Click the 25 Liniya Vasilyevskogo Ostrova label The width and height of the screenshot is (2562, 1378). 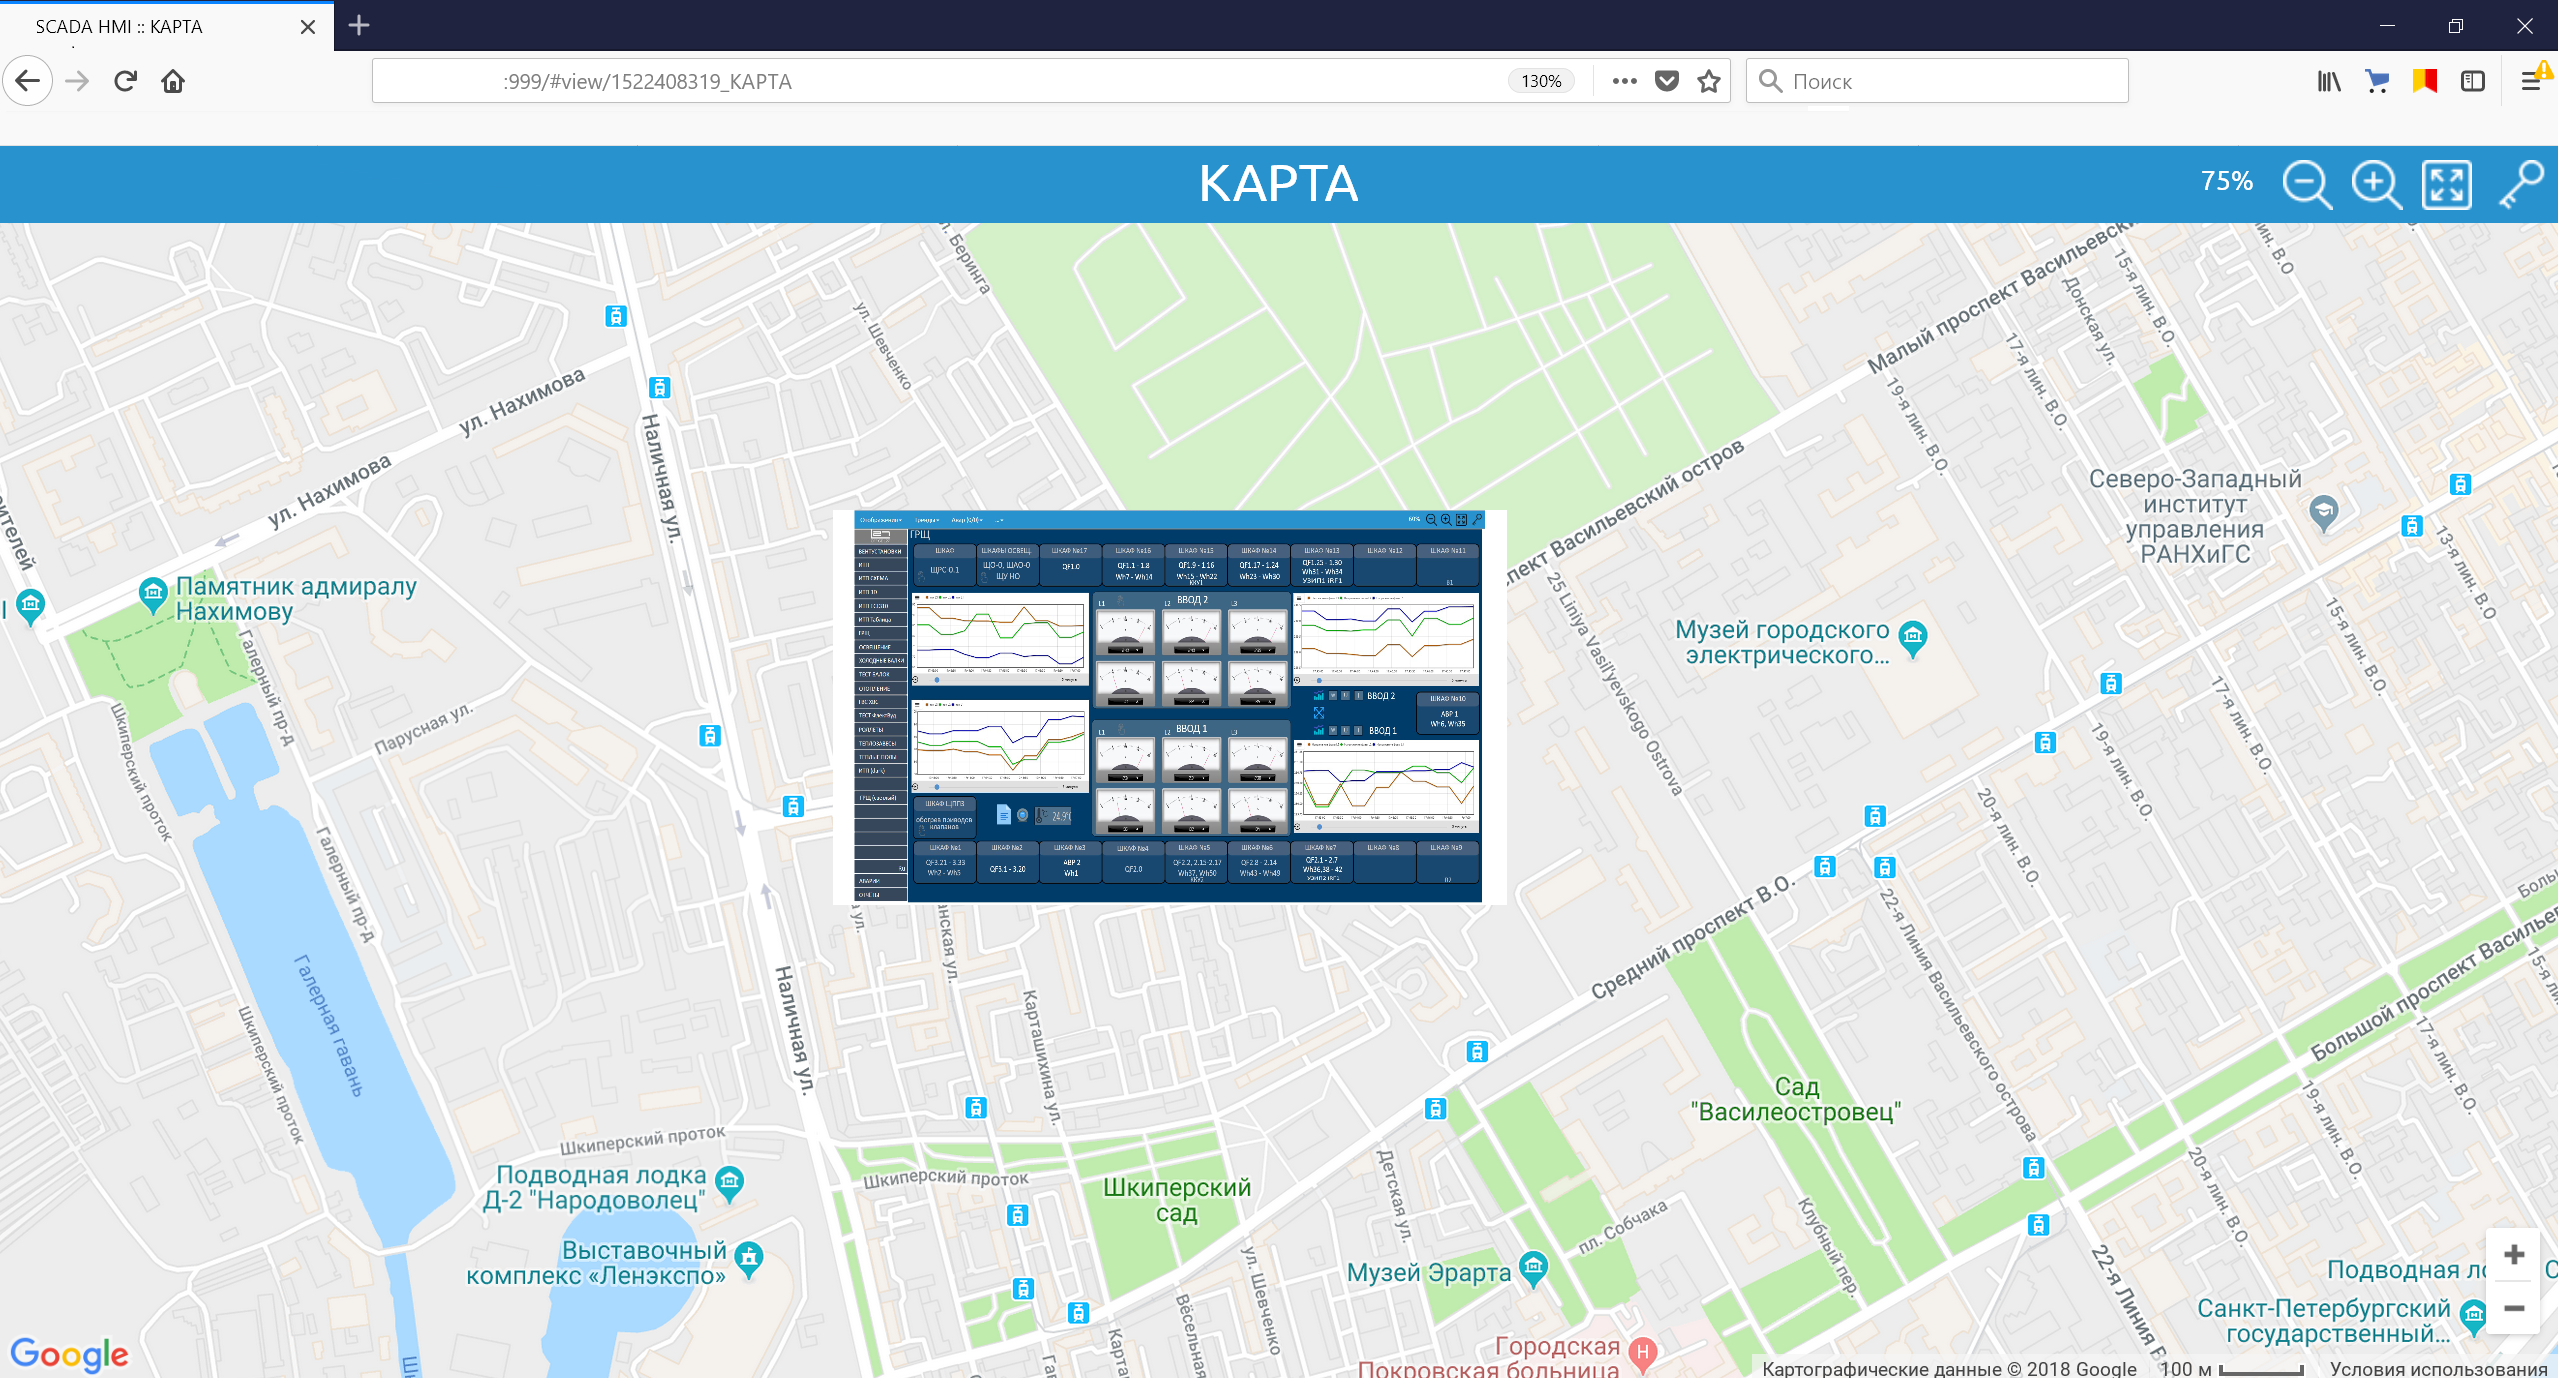[x=1614, y=684]
